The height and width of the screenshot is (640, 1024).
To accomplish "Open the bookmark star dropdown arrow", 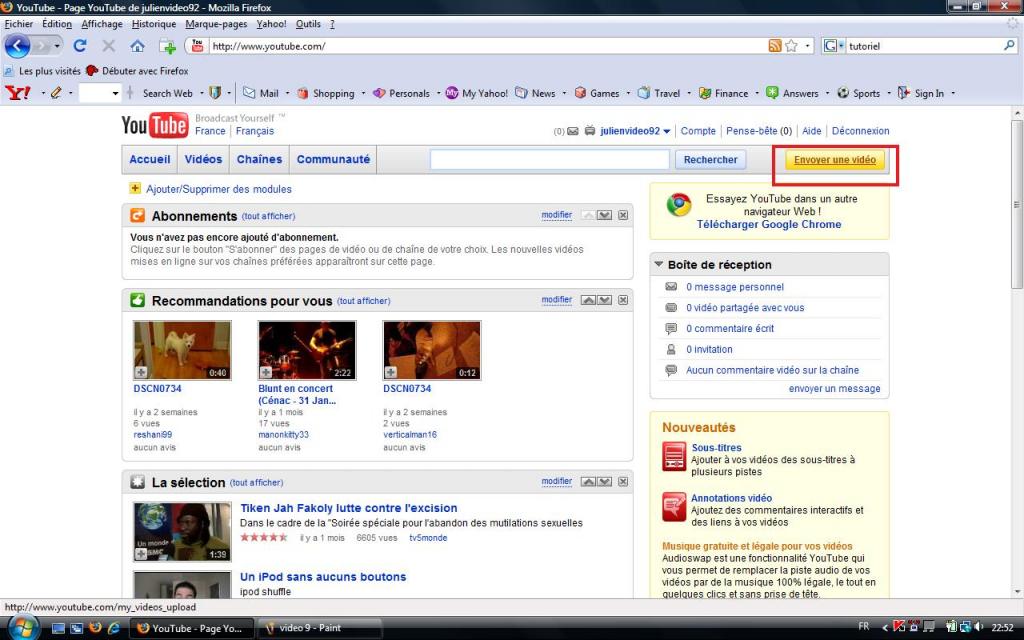I will point(807,46).
